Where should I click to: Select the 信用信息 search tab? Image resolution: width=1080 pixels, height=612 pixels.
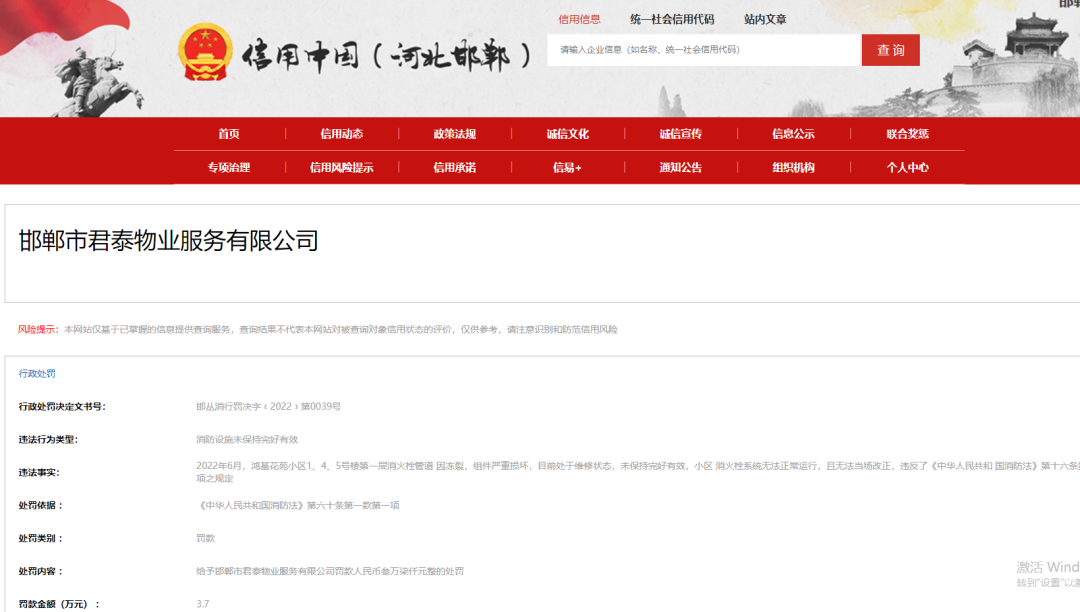tap(579, 19)
